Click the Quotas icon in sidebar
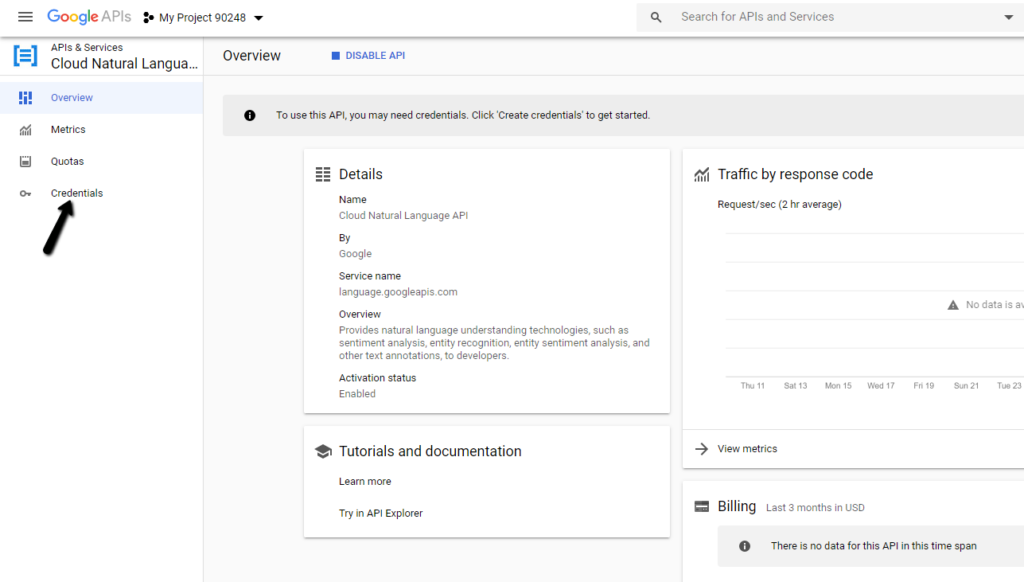Screen dimensions: 1024x582 pyautogui.click(x=25, y=161)
